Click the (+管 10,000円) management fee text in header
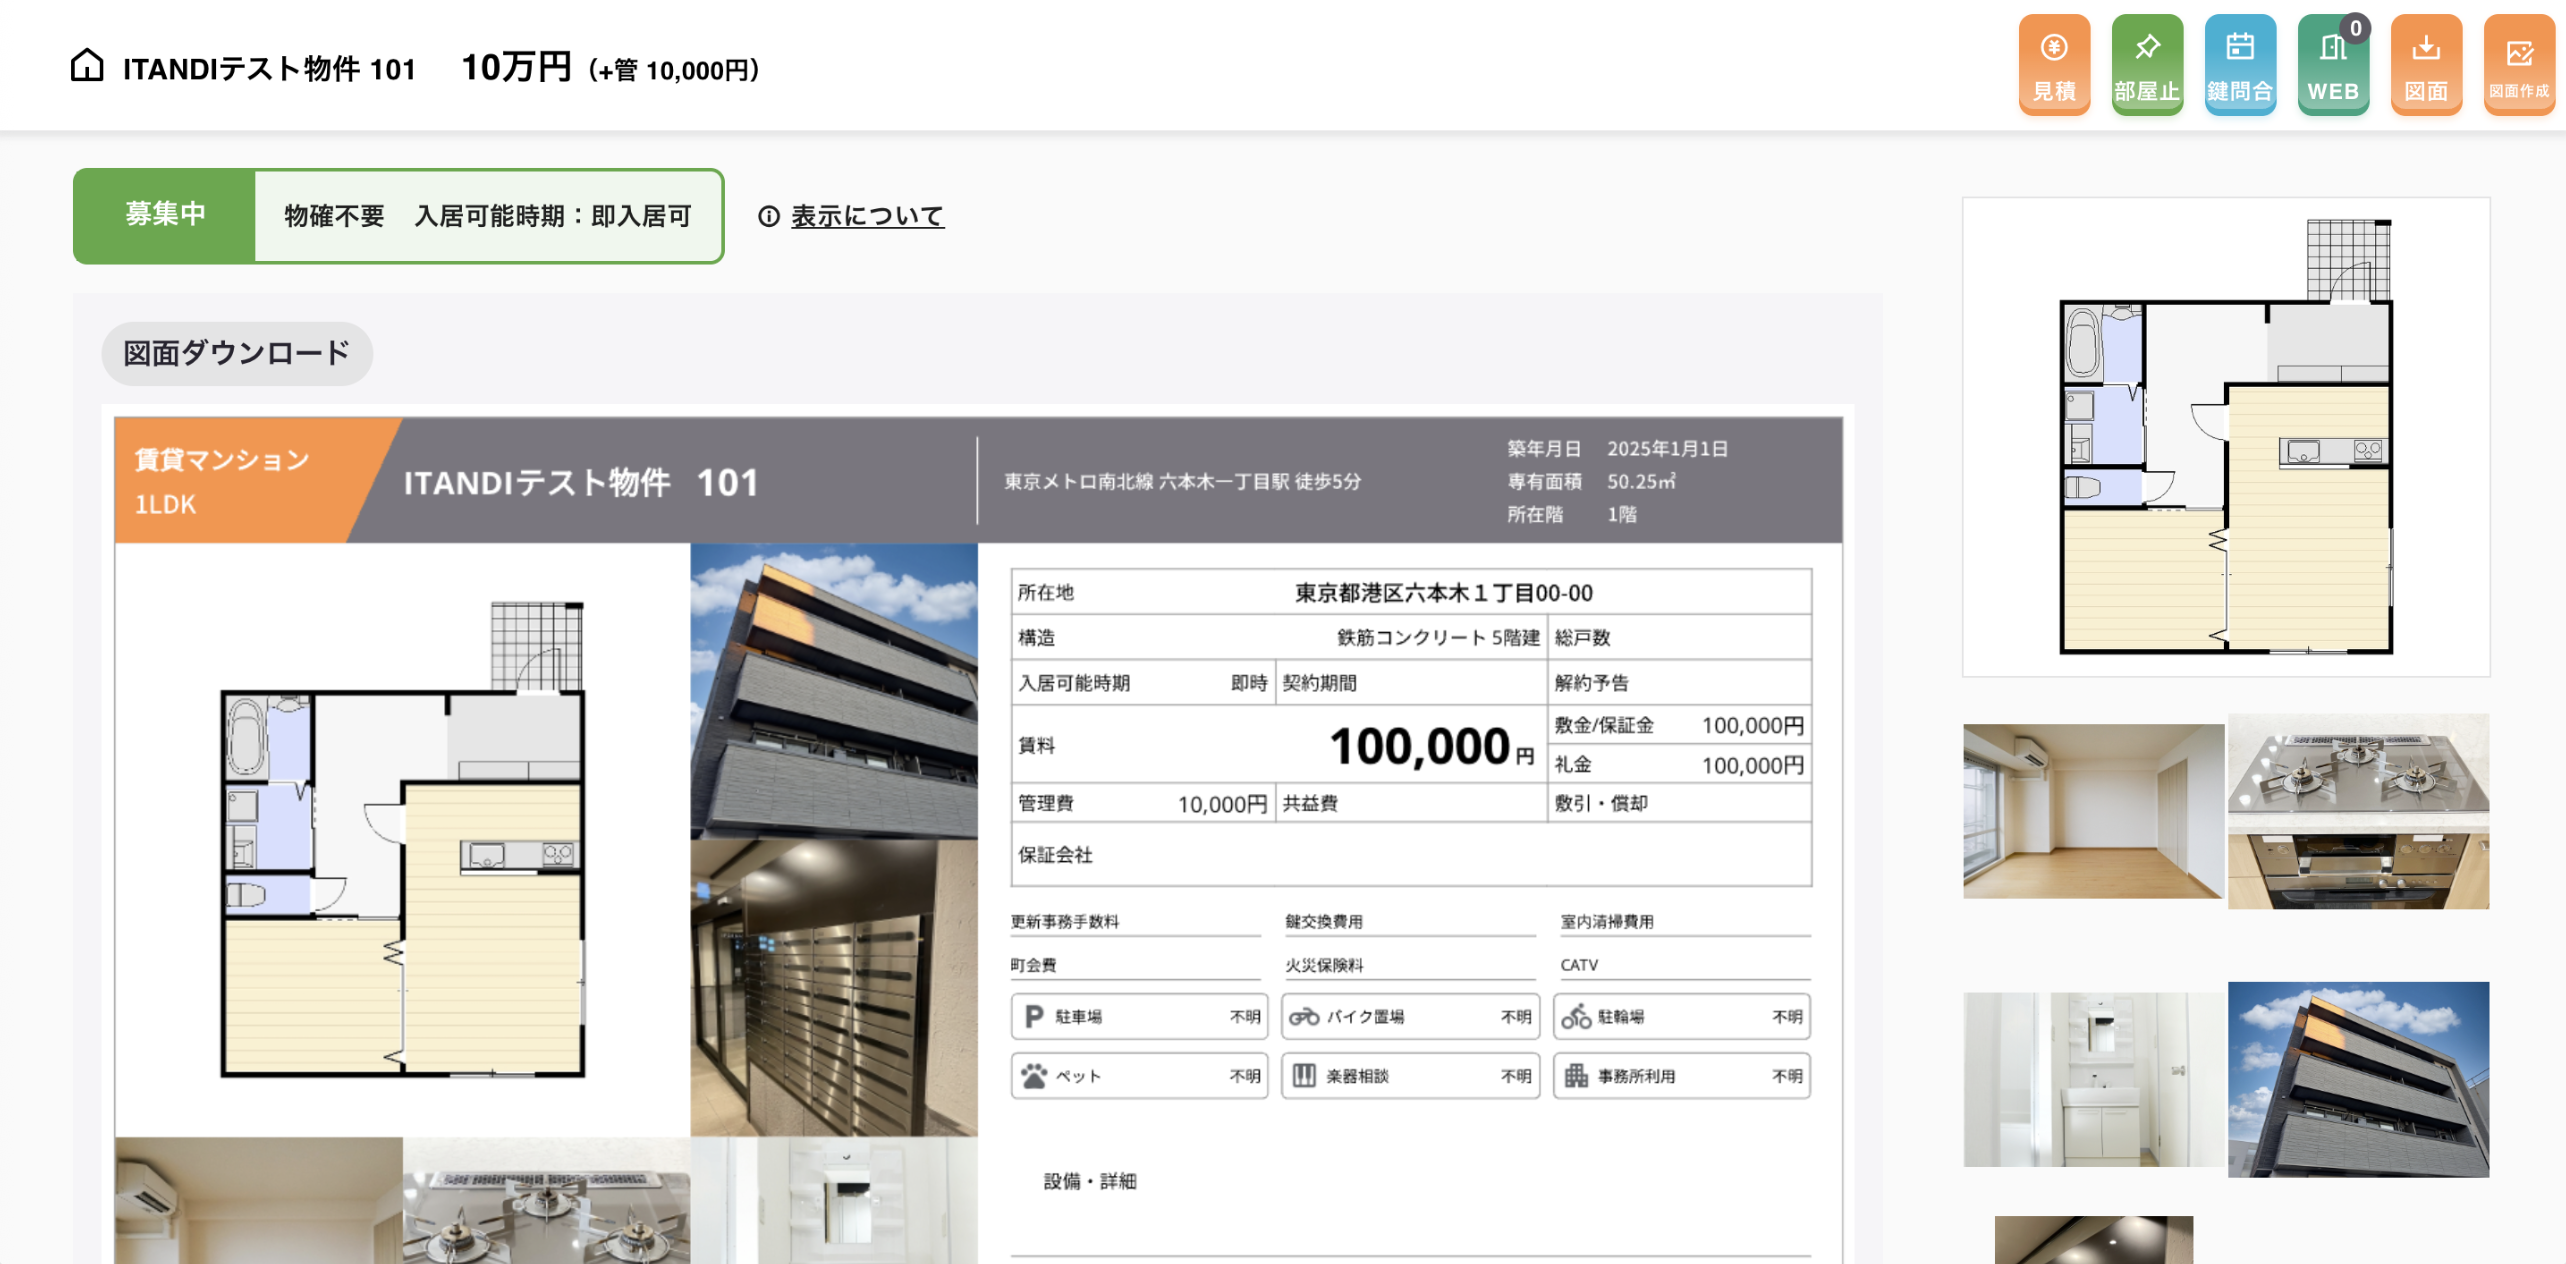Screen dimensions: 2566x1264 coord(673,70)
